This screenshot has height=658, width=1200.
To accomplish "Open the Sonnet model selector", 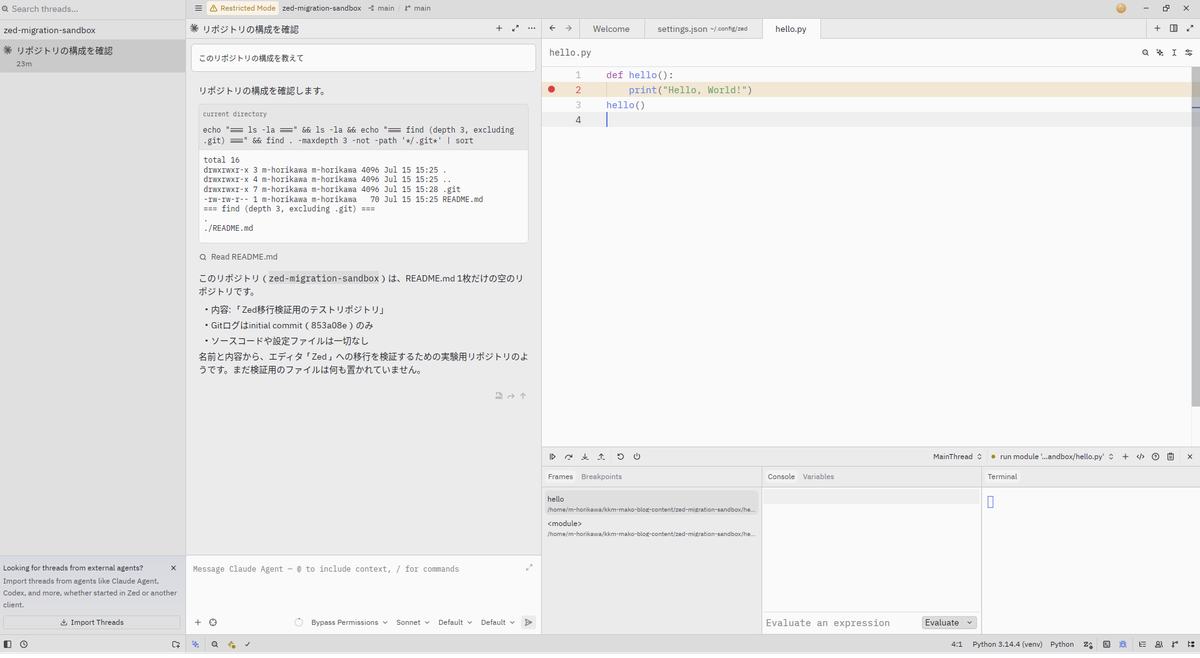I will (412, 622).
